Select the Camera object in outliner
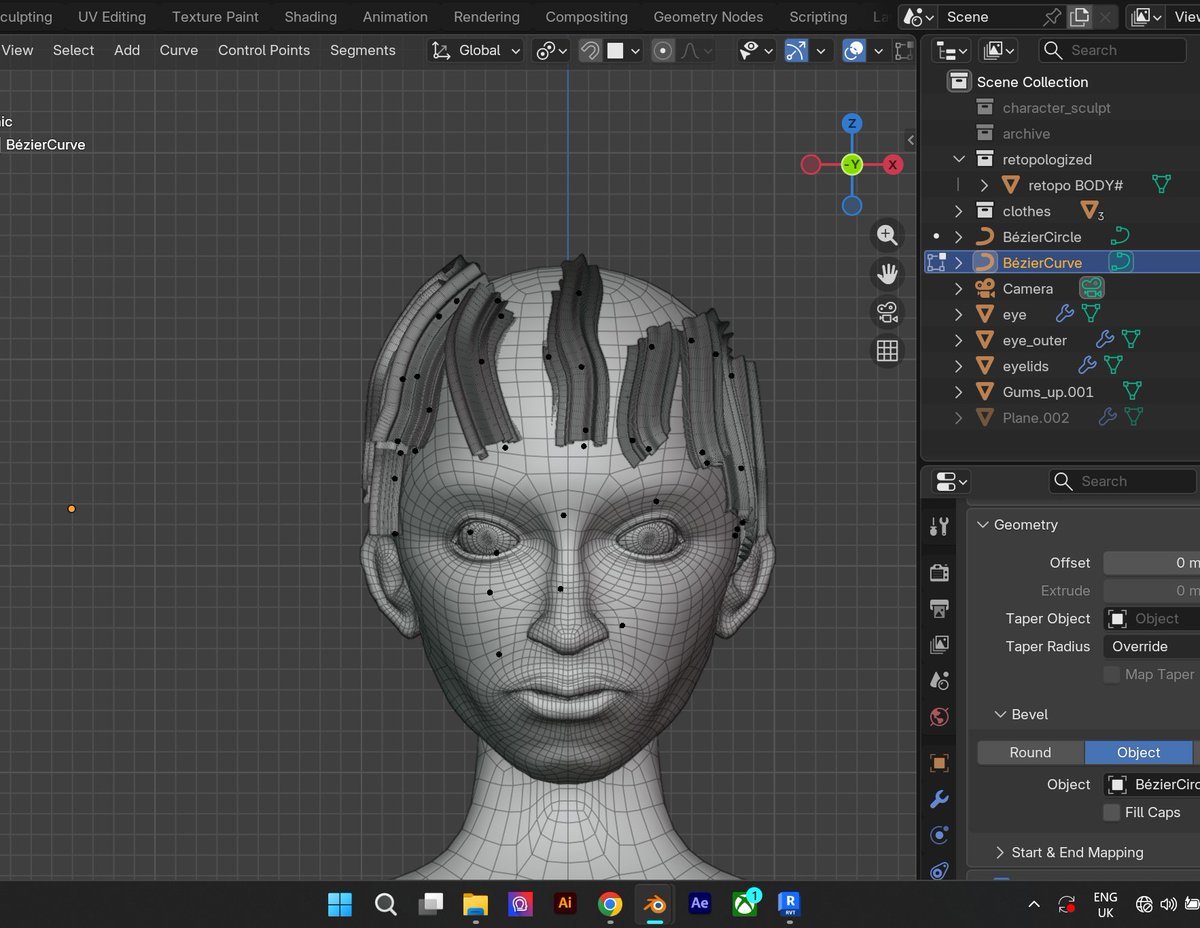 pyautogui.click(x=1027, y=289)
